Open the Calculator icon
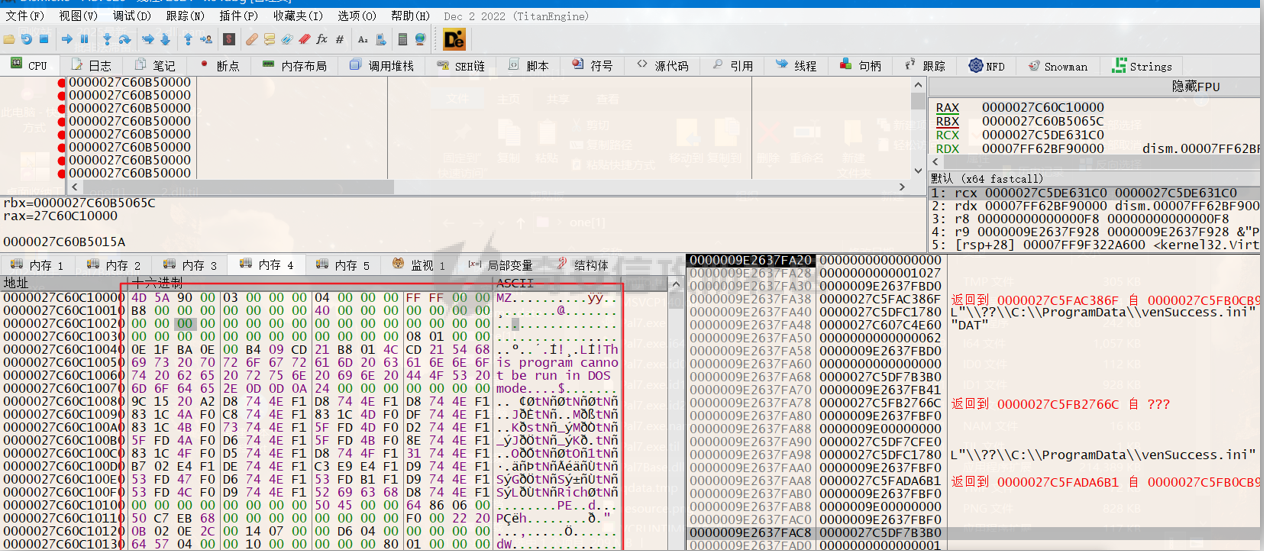The width and height of the screenshot is (1264, 551). click(x=403, y=39)
